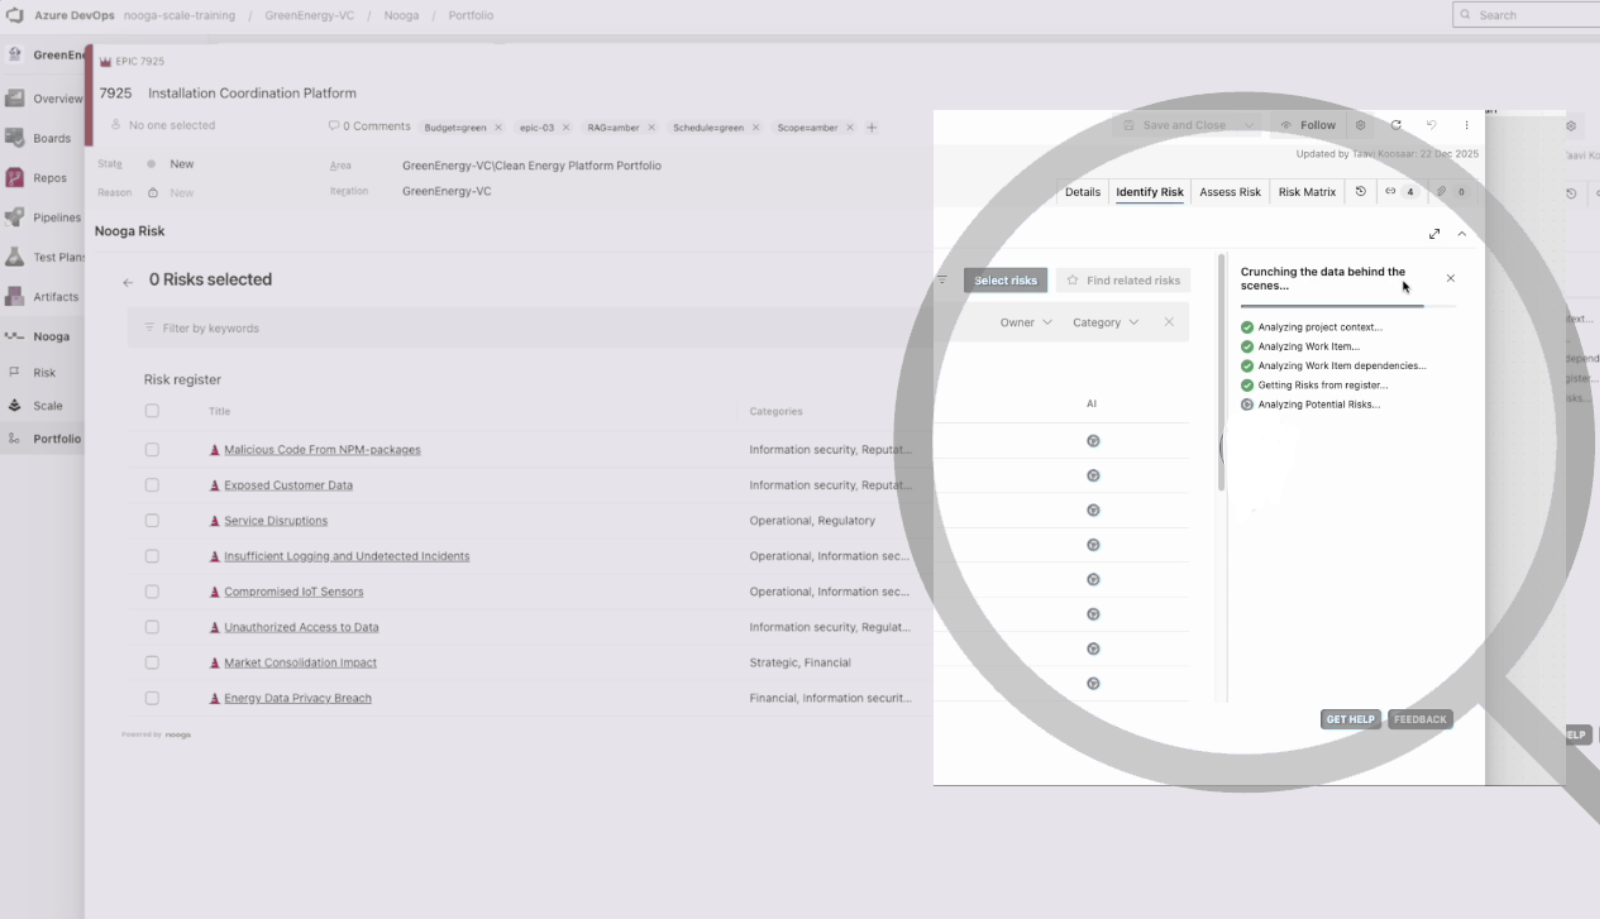Open the State field showing New
The height and width of the screenshot is (919, 1600).
[181, 164]
